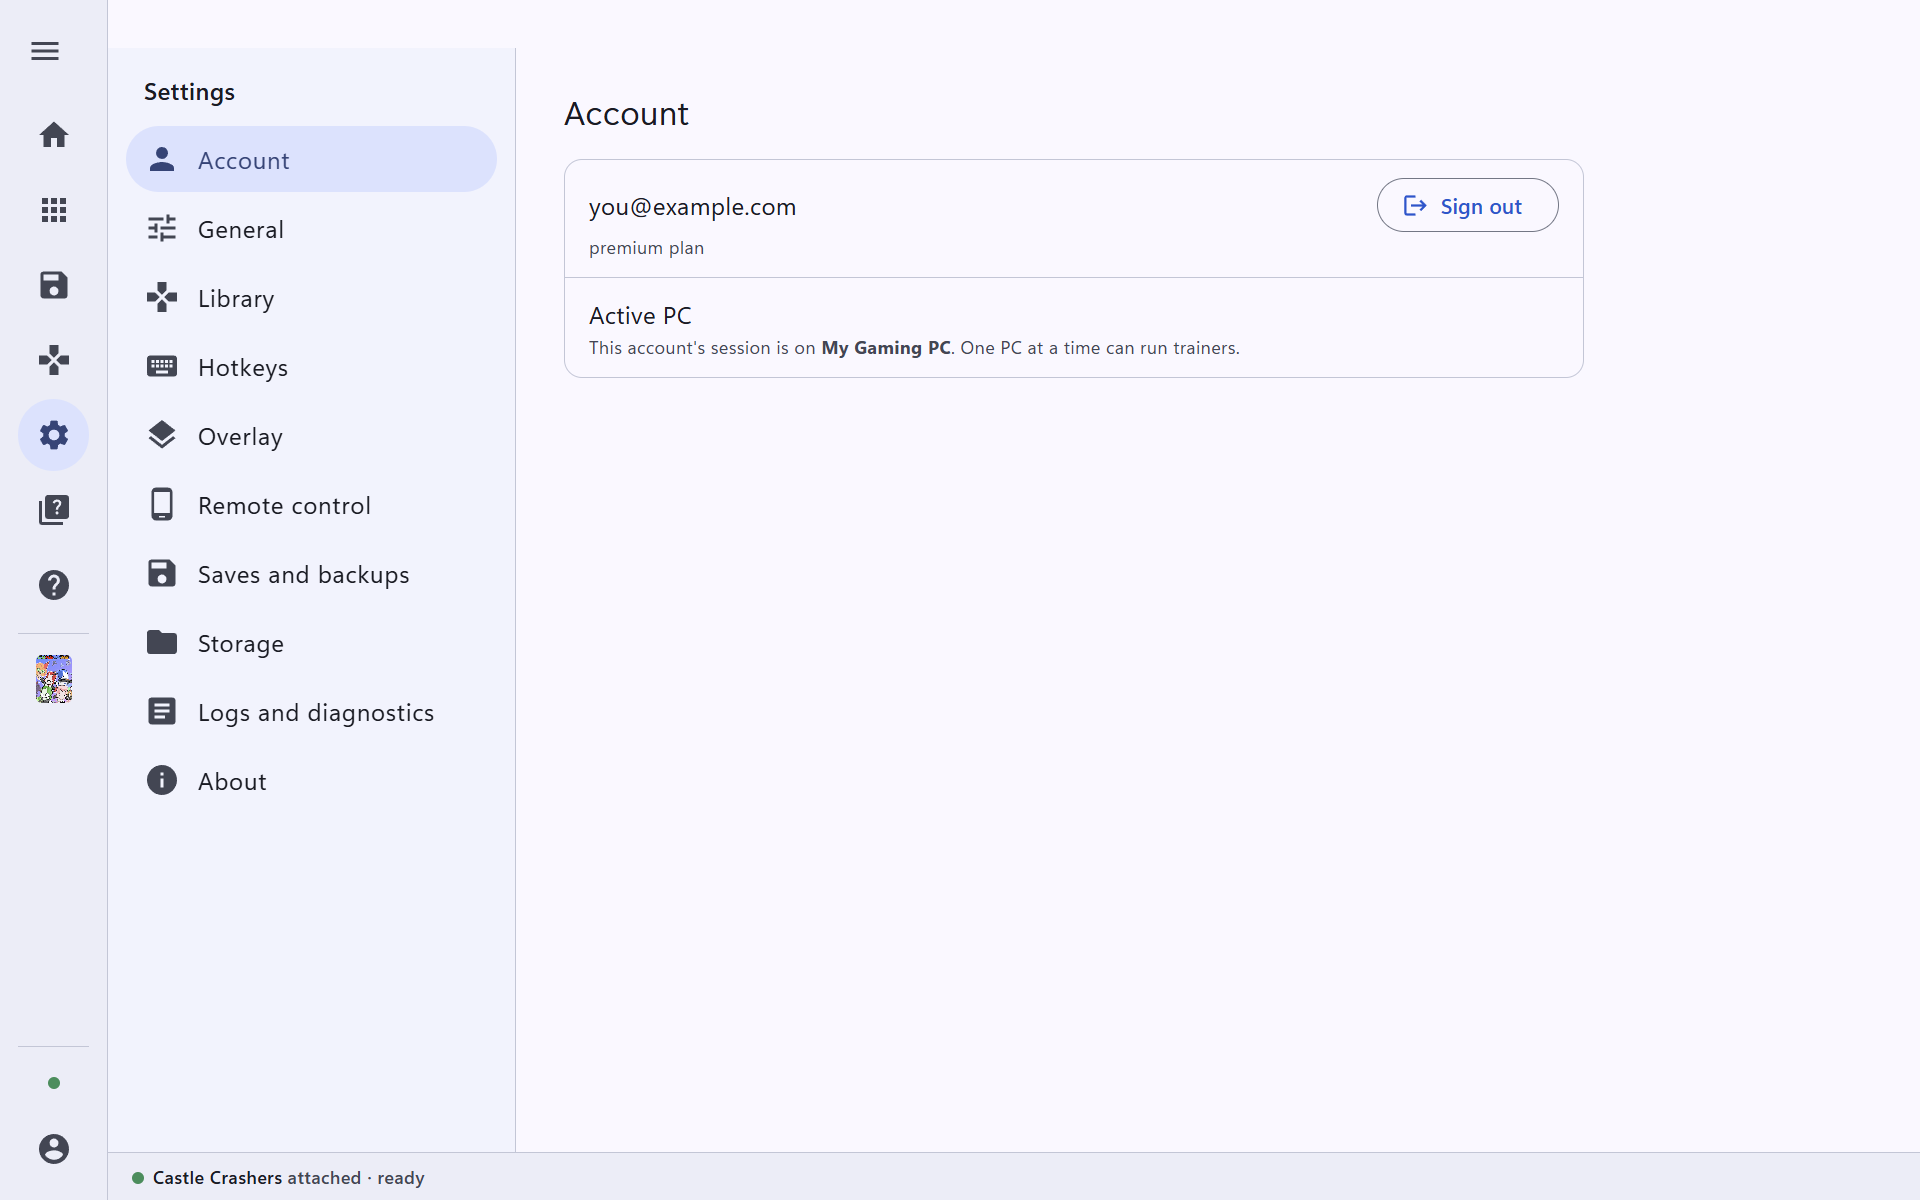Click the you@example.com email text
This screenshot has width=1920, height=1200.
tap(692, 207)
